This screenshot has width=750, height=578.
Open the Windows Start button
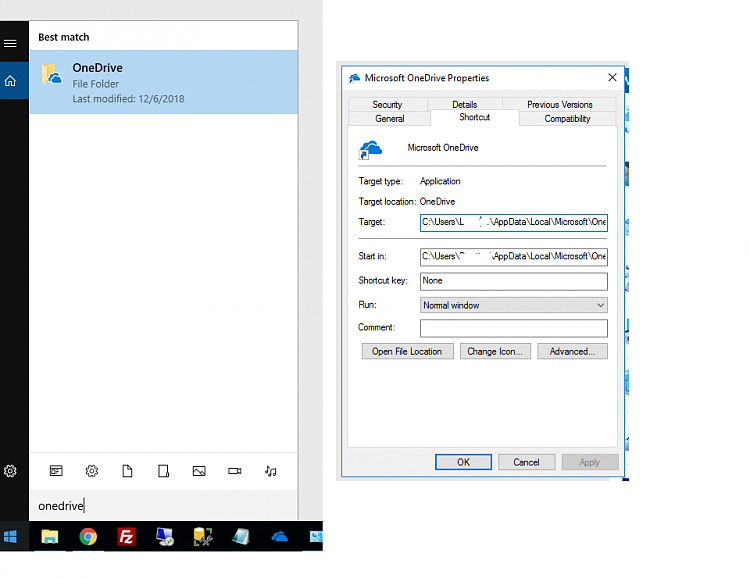(10, 537)
